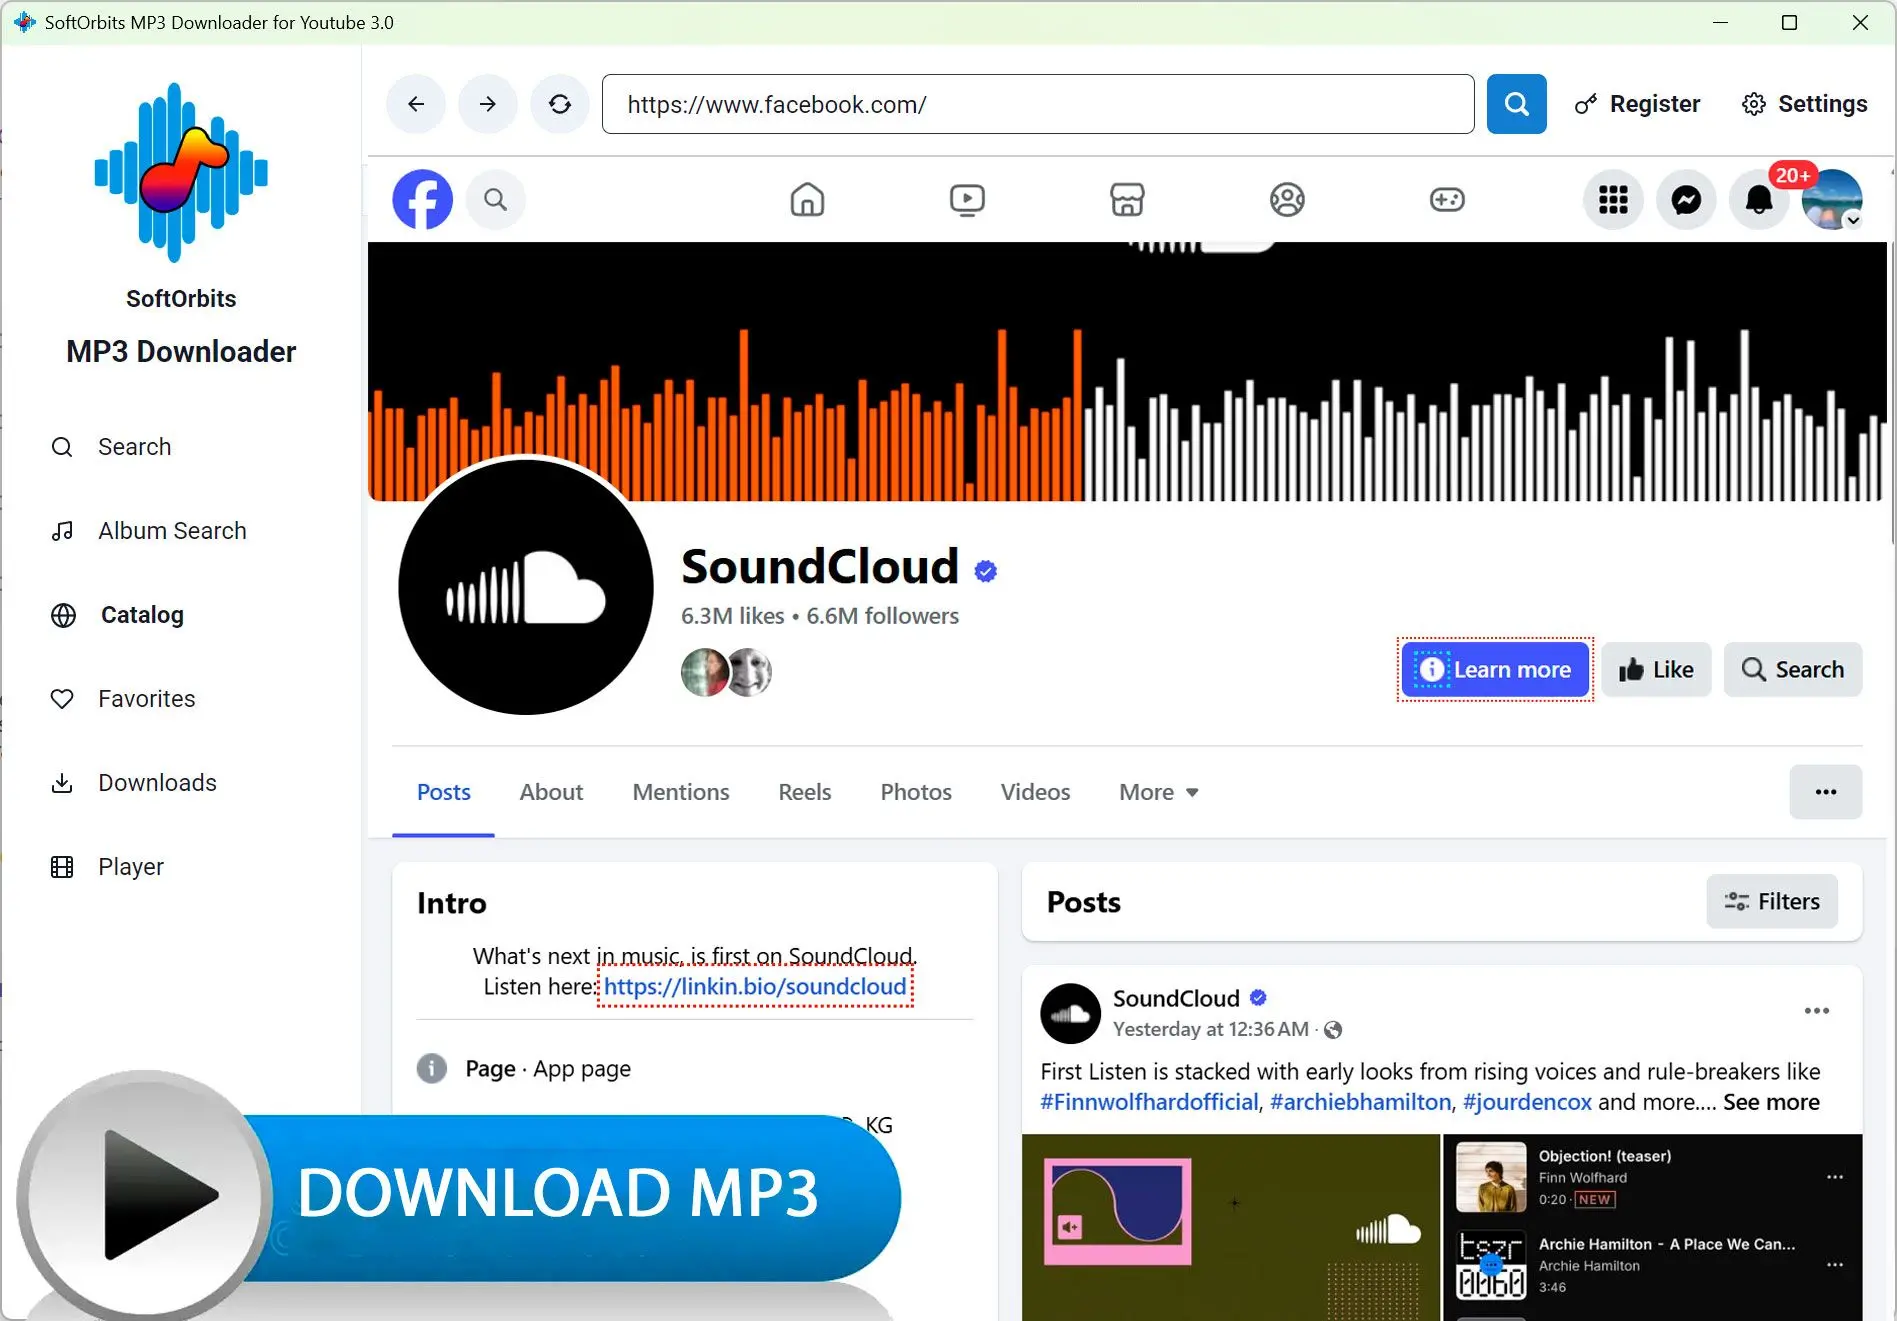Viewport: 1897px width, 1321px height.
Task: Open Settings with the gear icon
Action: point(1805,104)
